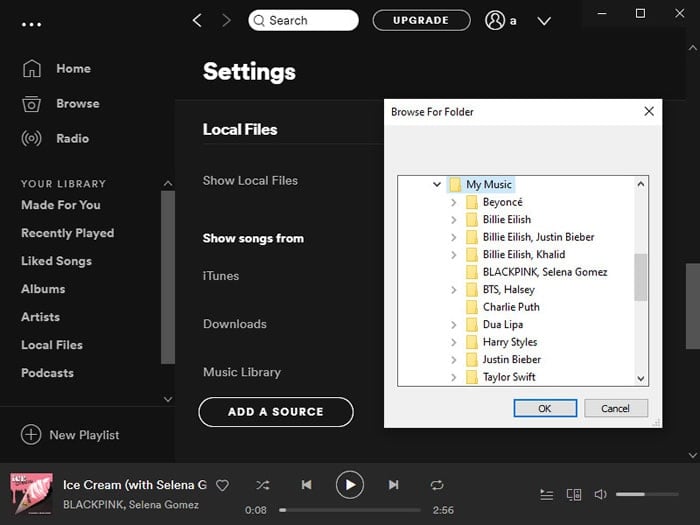
Task: Expand the Harry Styles folder
Action: [454, 342]
